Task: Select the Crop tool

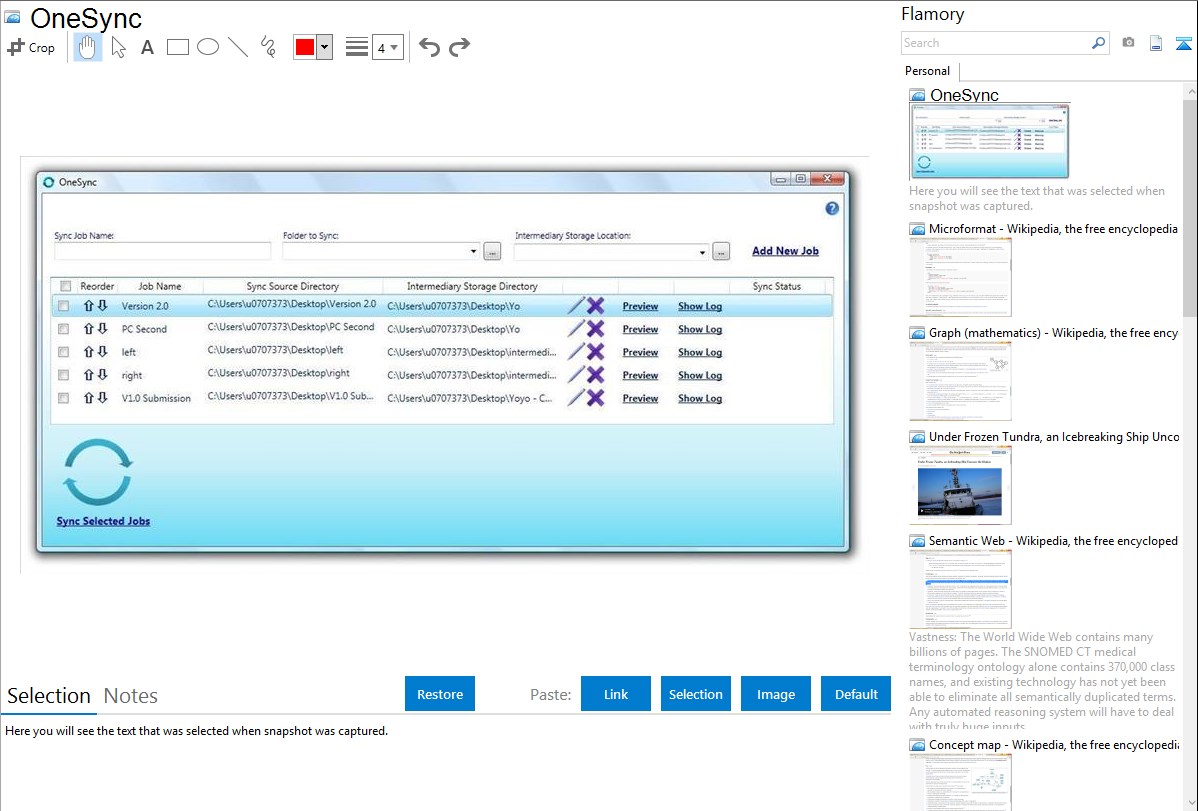Action: 31,47
